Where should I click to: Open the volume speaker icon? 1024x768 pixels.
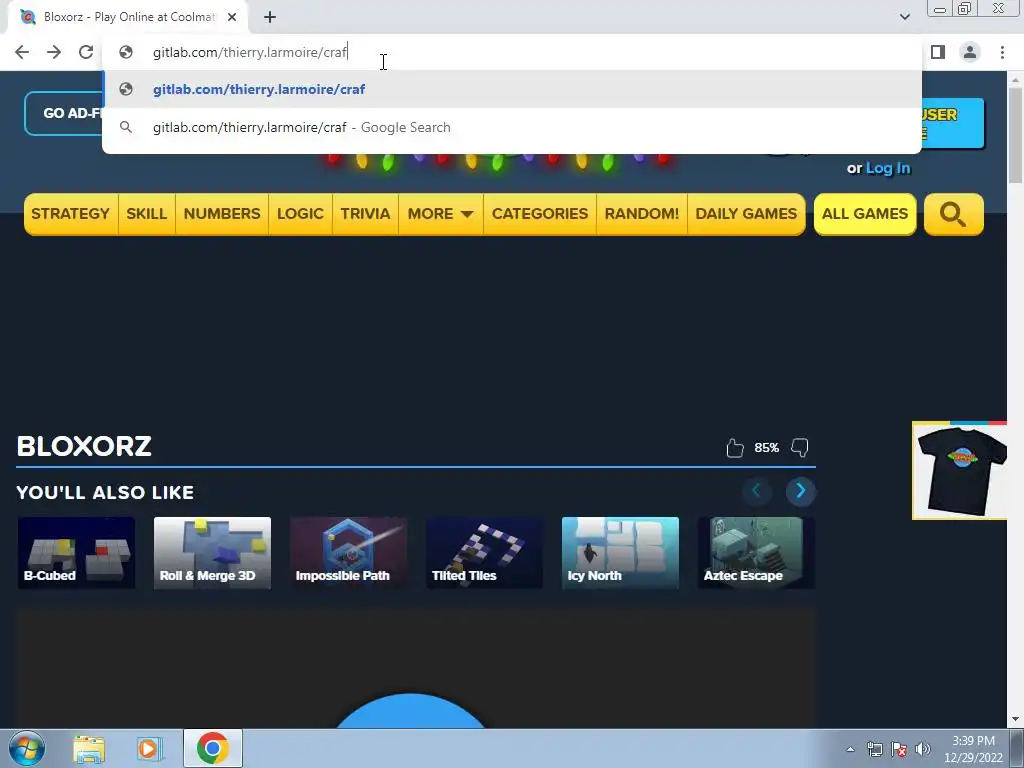[x=923, y=749]
